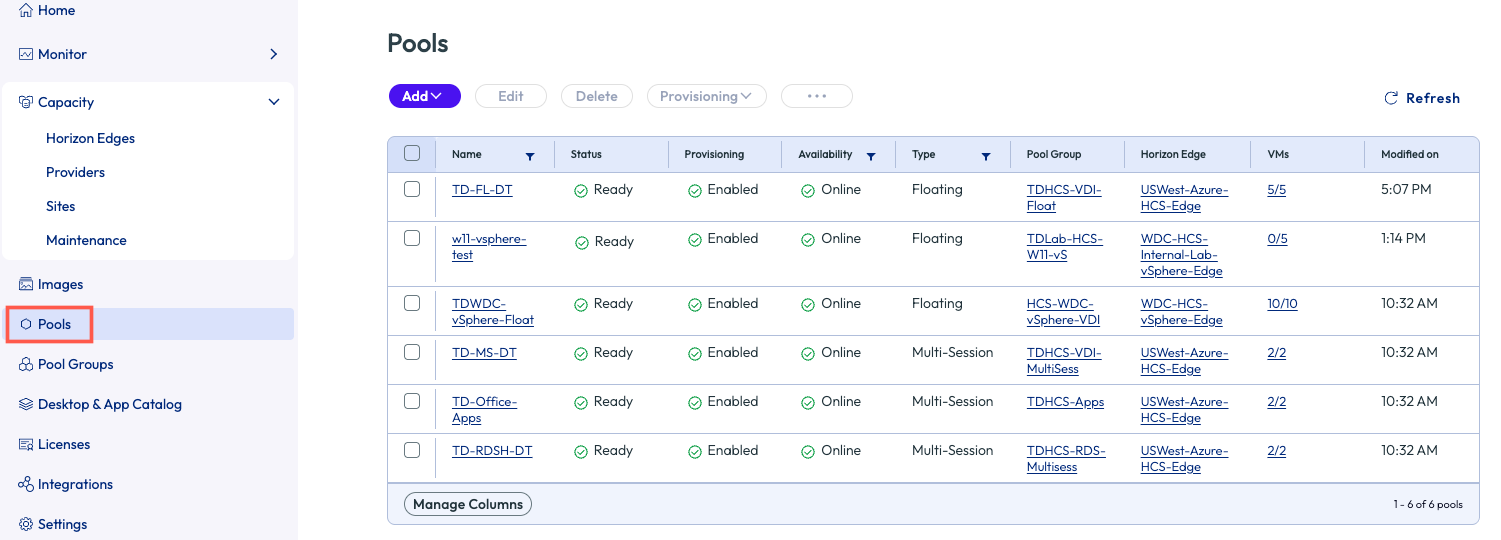Open the Add dropdown button
1501x540 pixels.
[424, 96]
